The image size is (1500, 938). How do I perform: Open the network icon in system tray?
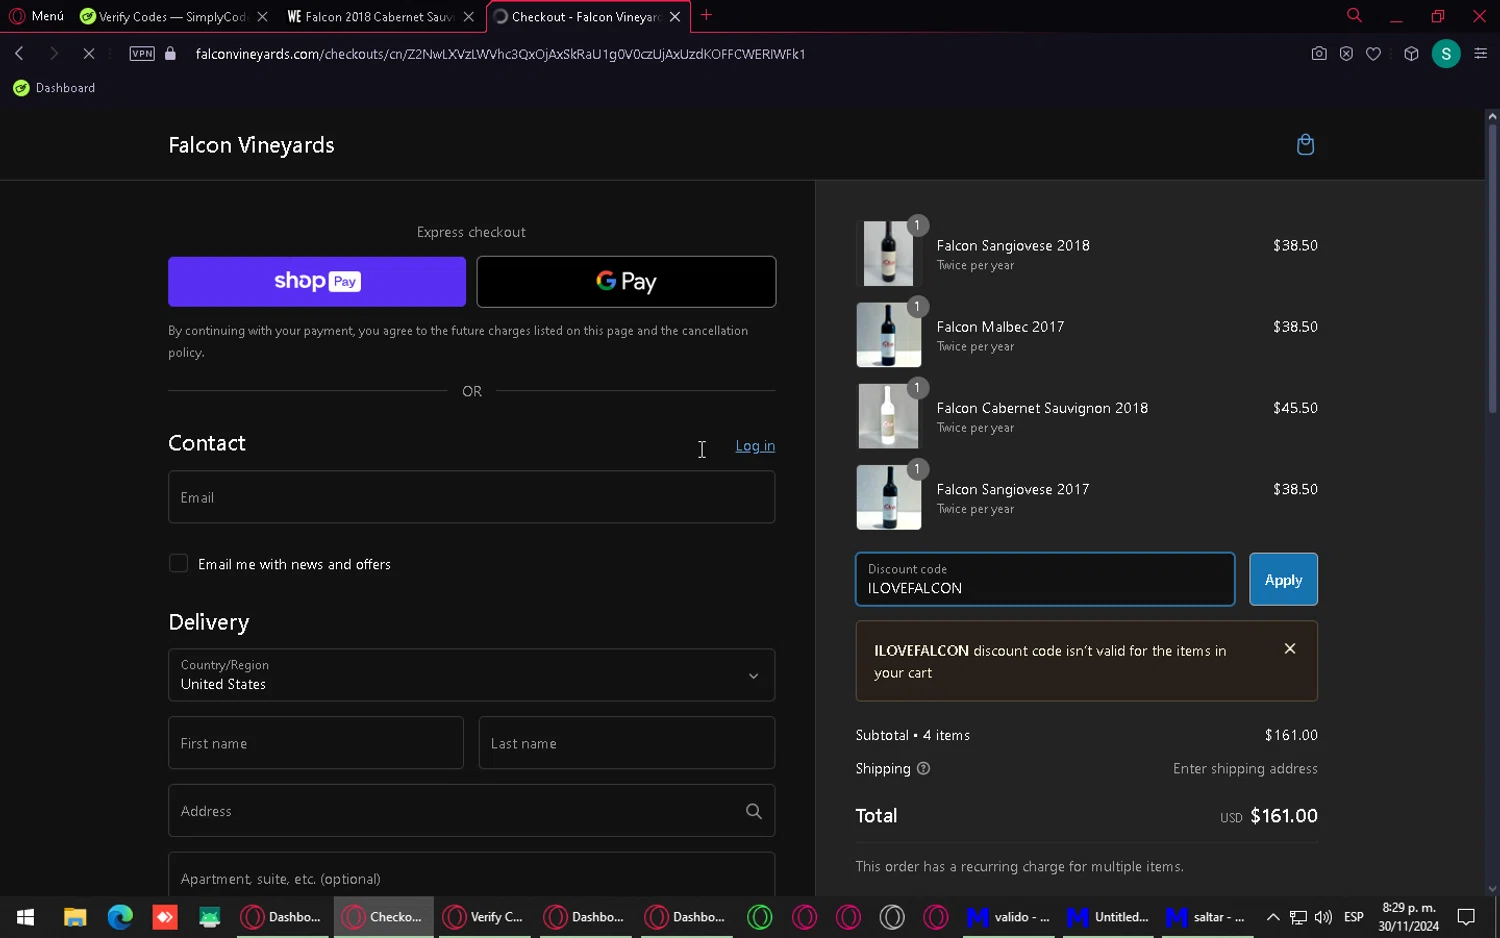[1298, 917]
